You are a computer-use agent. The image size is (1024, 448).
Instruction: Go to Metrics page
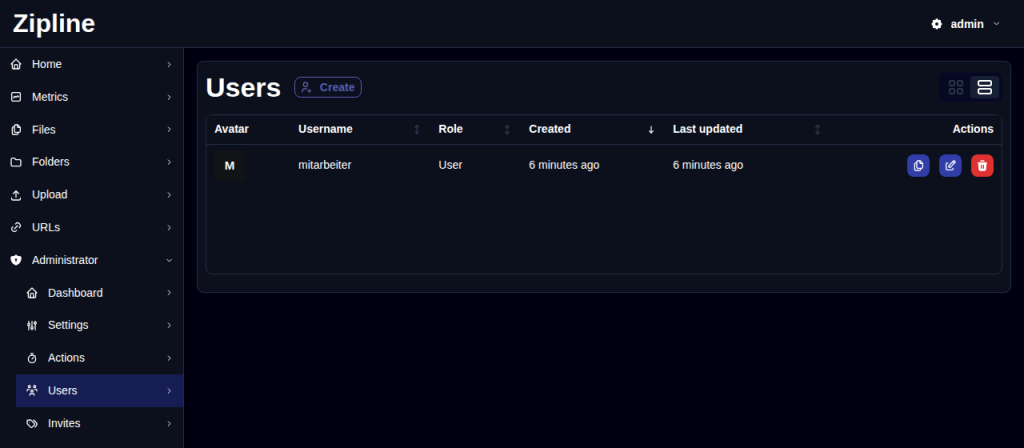coord(91,97)
